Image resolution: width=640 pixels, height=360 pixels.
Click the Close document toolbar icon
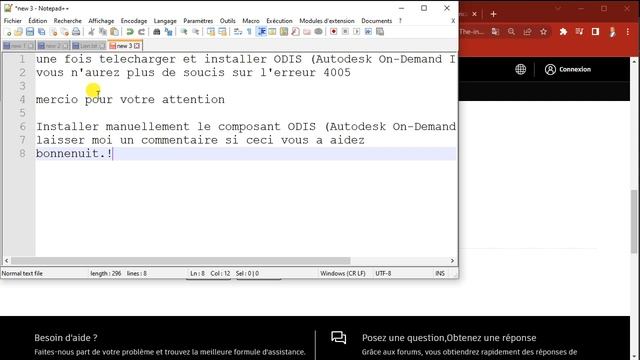click(x=53, y=32)
